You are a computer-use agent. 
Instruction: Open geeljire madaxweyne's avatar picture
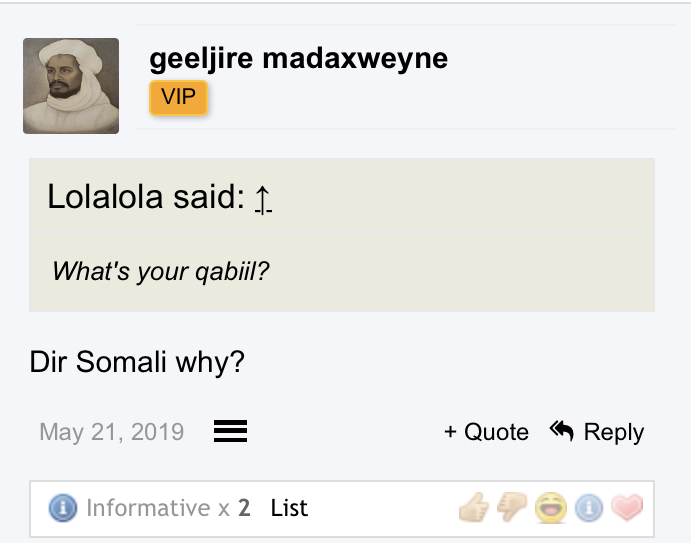click(71, 86)
